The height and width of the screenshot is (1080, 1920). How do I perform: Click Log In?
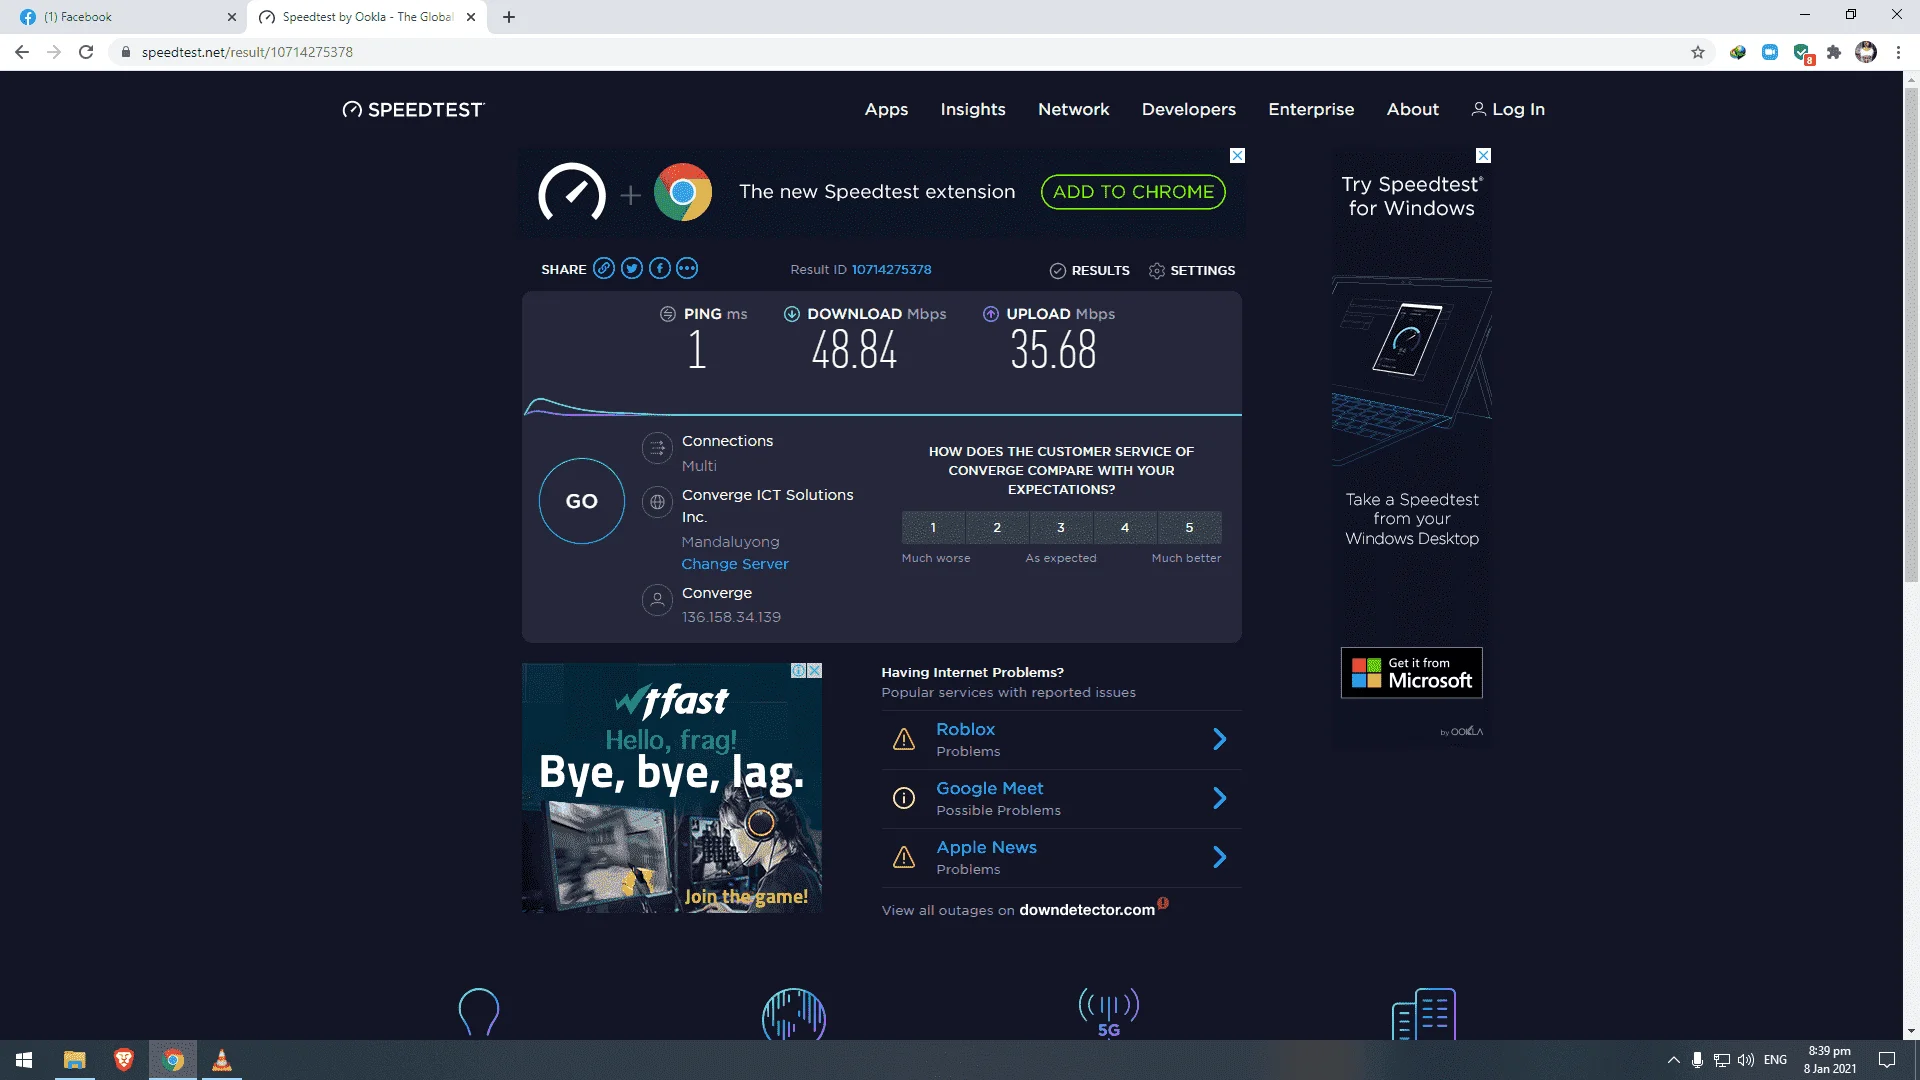(x=1508, y=109)
